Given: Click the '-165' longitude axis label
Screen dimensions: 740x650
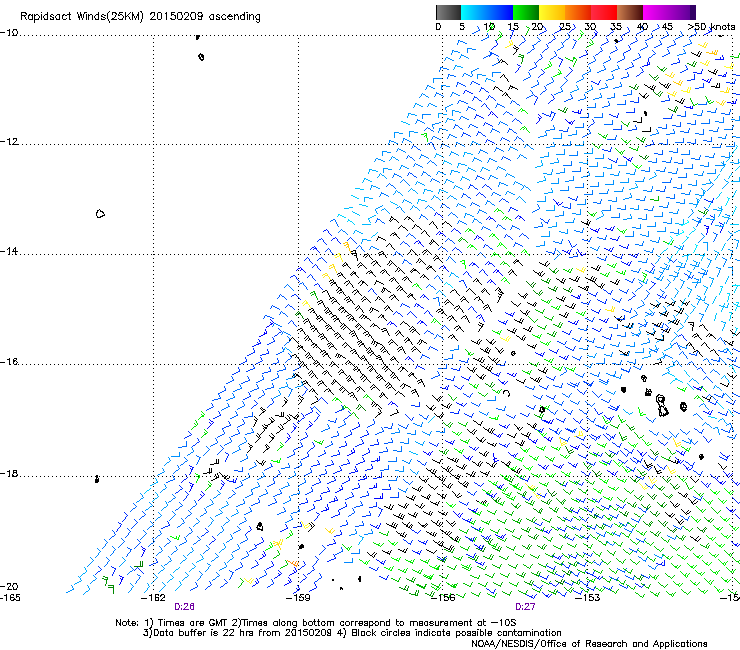Looking at the screenshot, I should (x=10, y=598).
